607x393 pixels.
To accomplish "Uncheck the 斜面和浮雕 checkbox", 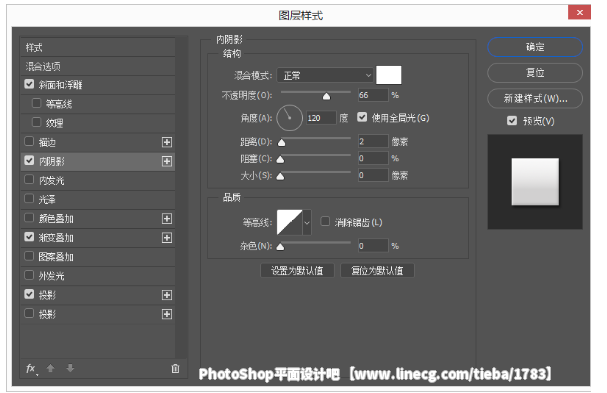I will [29, 84].
